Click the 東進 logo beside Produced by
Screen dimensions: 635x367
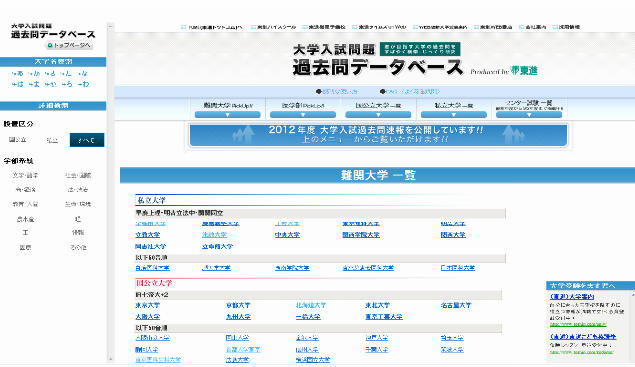[524, 70]
